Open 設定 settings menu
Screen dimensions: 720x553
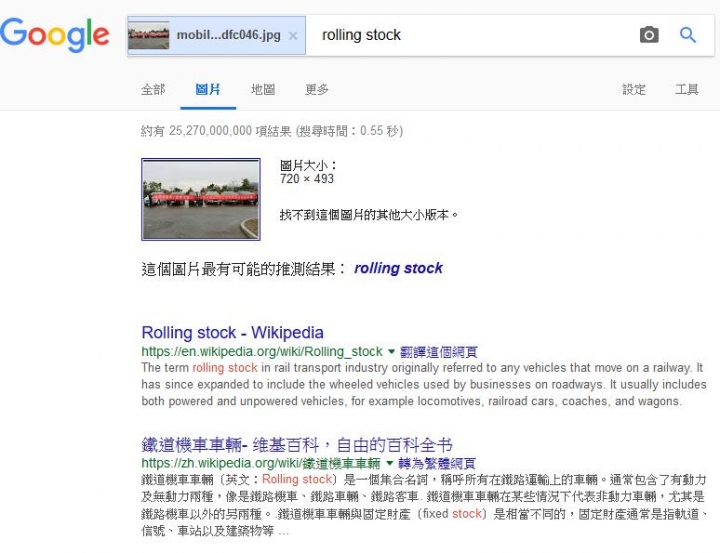634,89
